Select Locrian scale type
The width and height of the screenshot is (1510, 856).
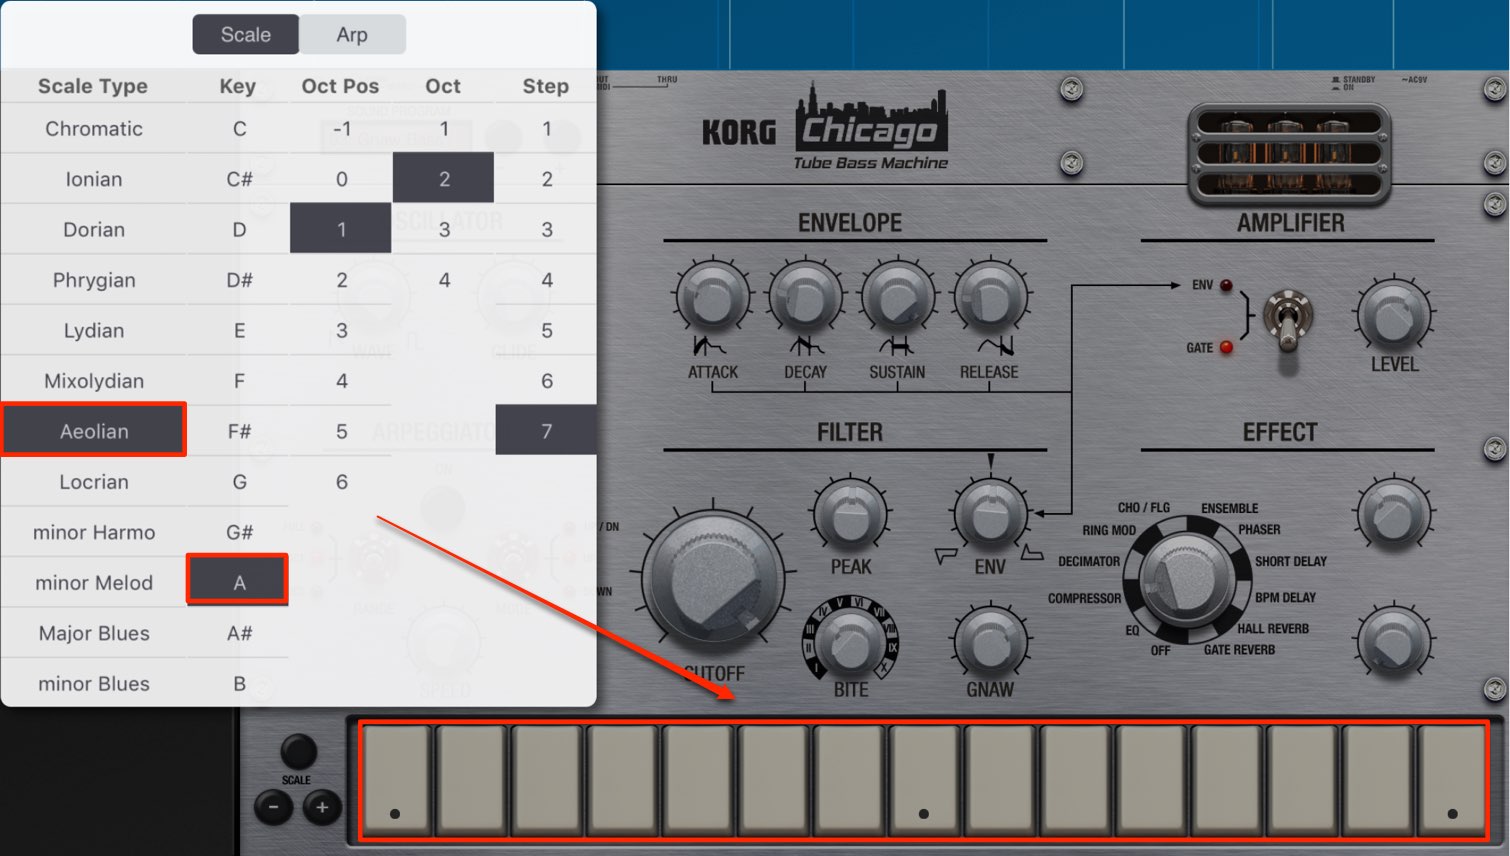(94, 482)
